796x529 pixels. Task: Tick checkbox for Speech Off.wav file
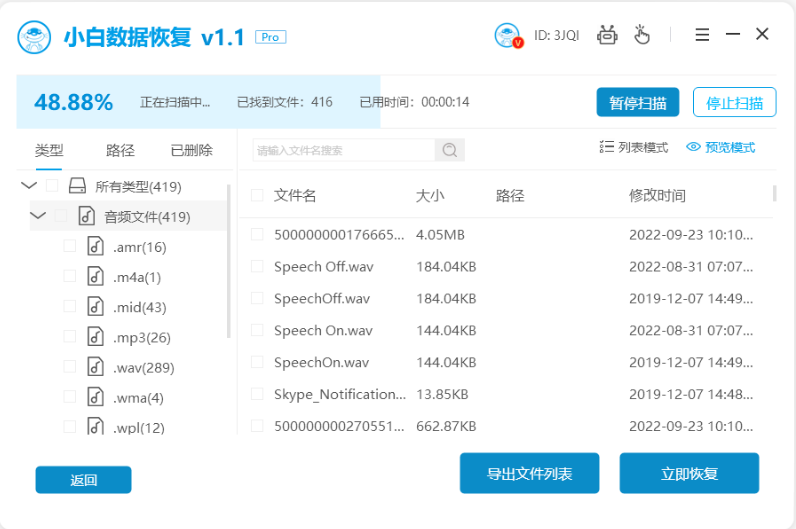257,267
